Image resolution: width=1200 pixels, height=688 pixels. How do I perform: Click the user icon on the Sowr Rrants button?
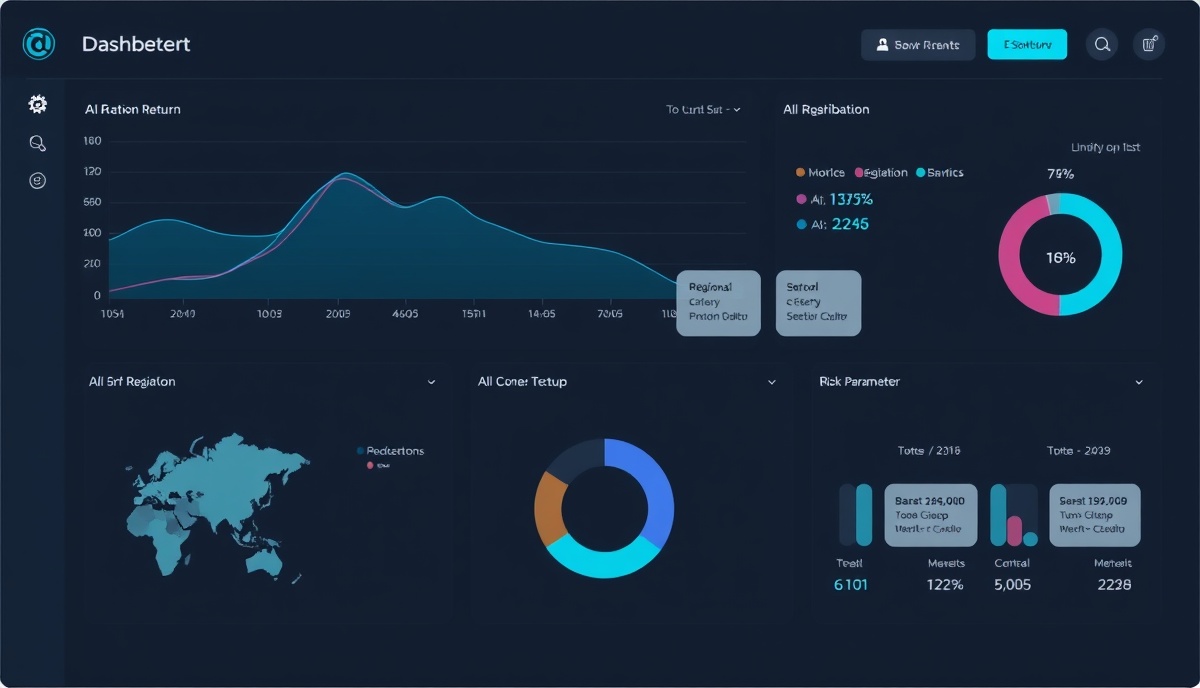tap(882, 44)
